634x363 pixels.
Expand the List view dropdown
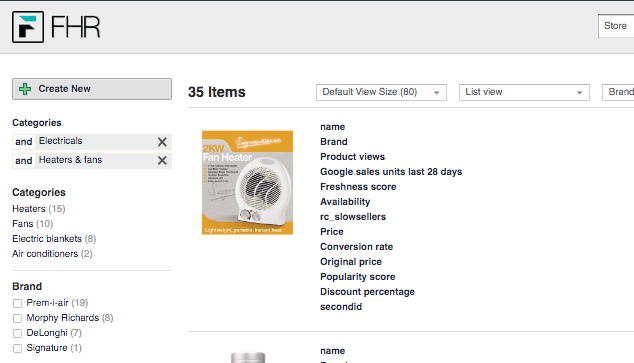[524, 92]
